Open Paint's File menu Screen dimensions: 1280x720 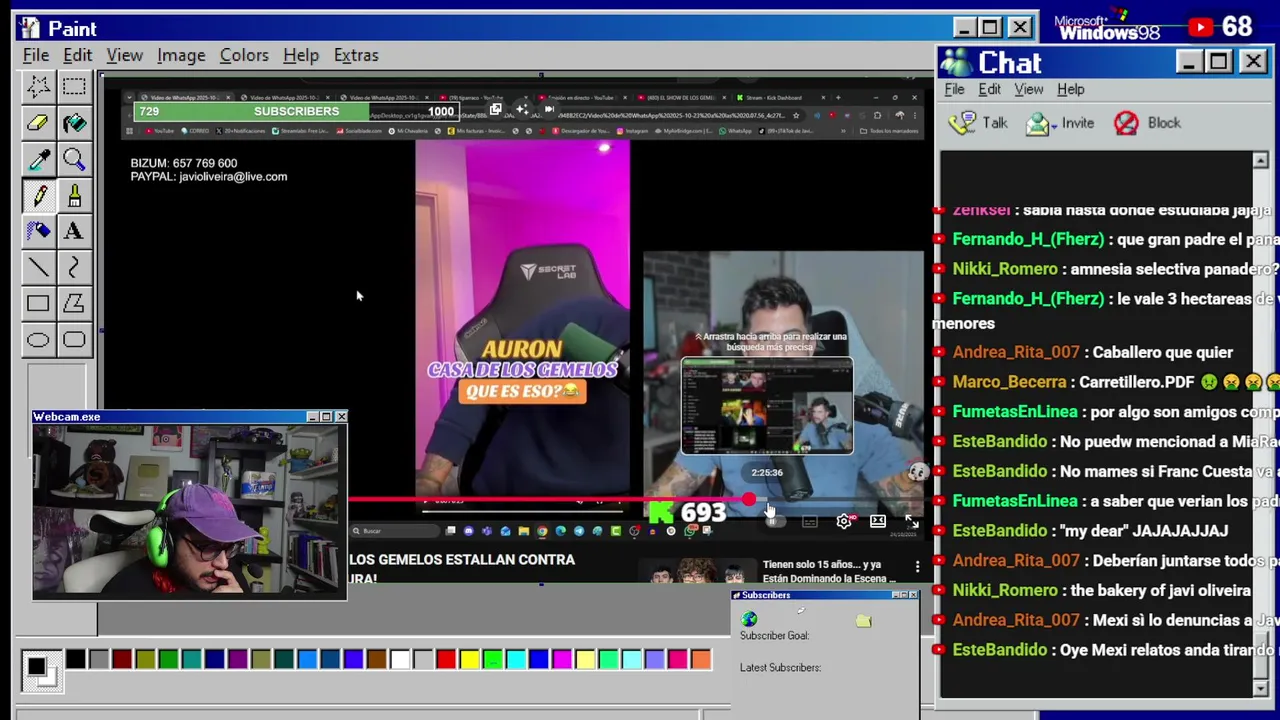pos(36,55)
